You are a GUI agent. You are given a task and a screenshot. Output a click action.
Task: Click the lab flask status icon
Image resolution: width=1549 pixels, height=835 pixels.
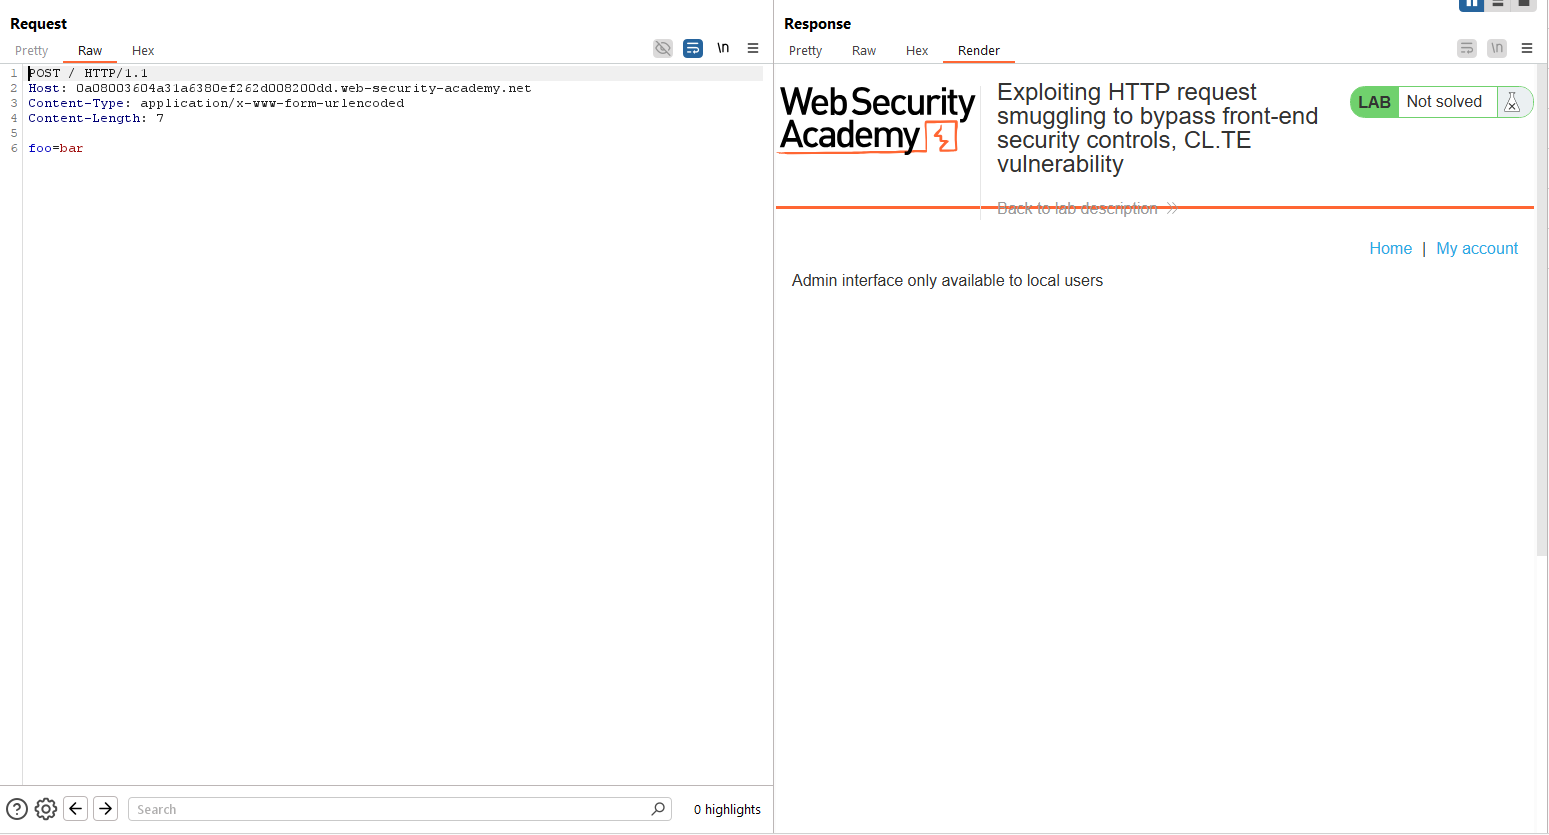tap(1512, 102)
